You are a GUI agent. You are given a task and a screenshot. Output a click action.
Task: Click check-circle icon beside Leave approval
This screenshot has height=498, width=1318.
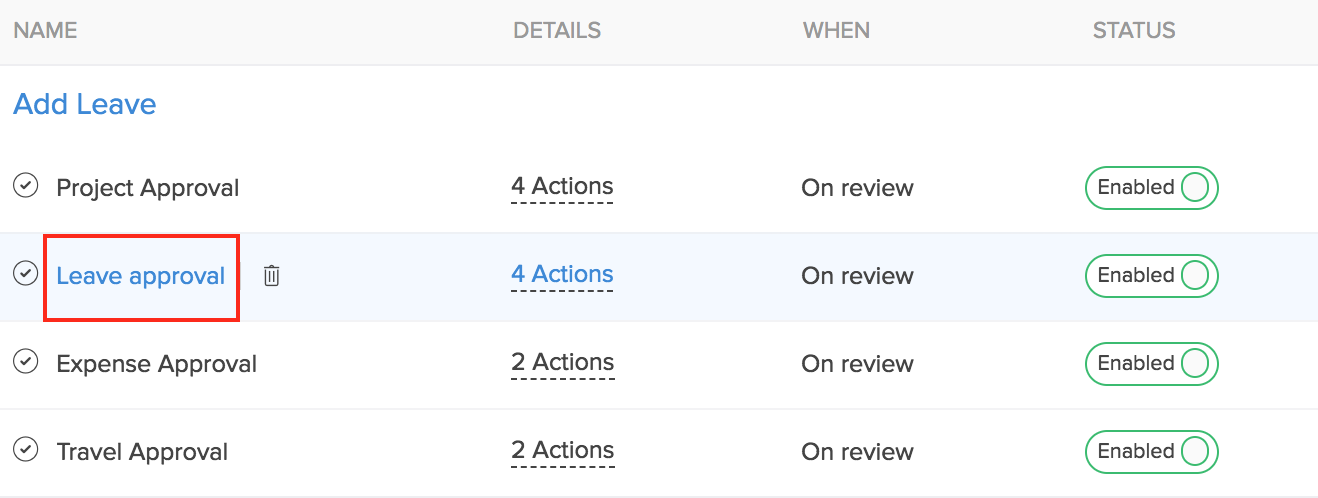point(25,274)
